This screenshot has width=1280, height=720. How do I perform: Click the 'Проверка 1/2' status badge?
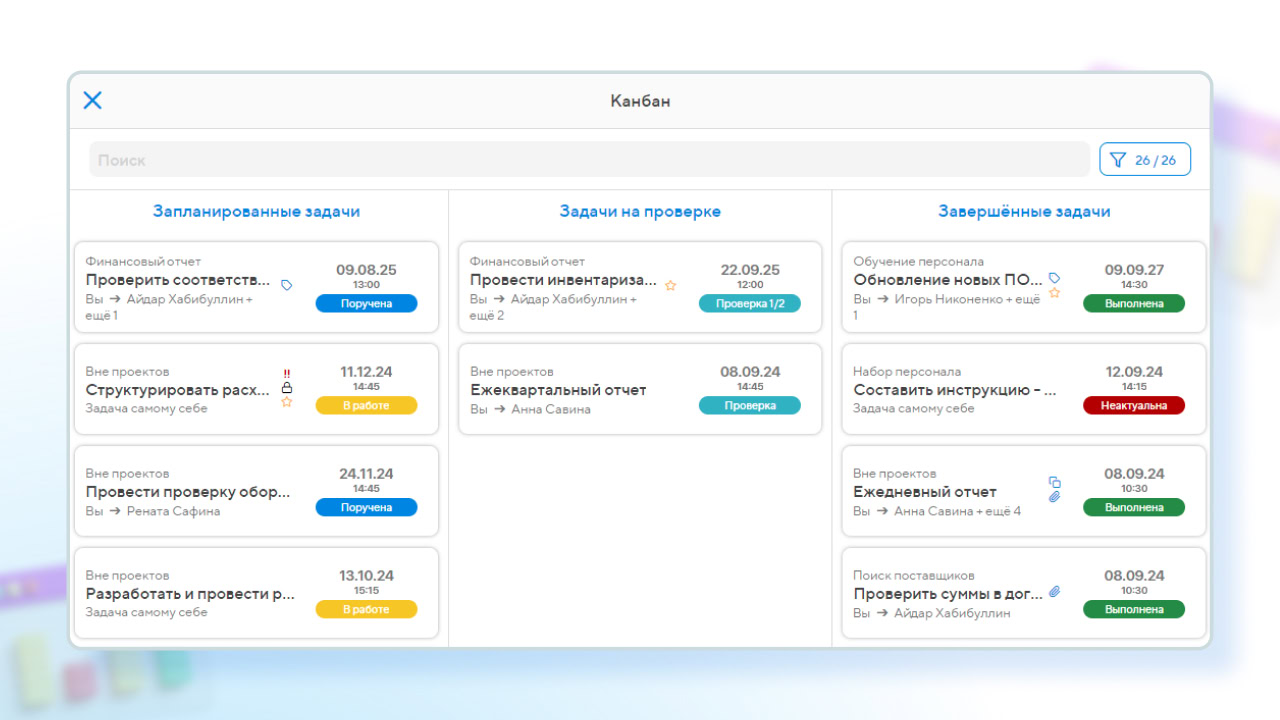749,304
